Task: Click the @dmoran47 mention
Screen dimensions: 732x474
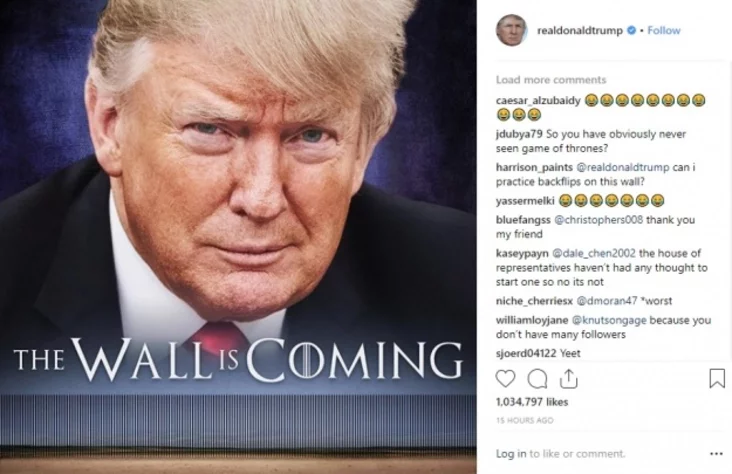Action: 607,301
